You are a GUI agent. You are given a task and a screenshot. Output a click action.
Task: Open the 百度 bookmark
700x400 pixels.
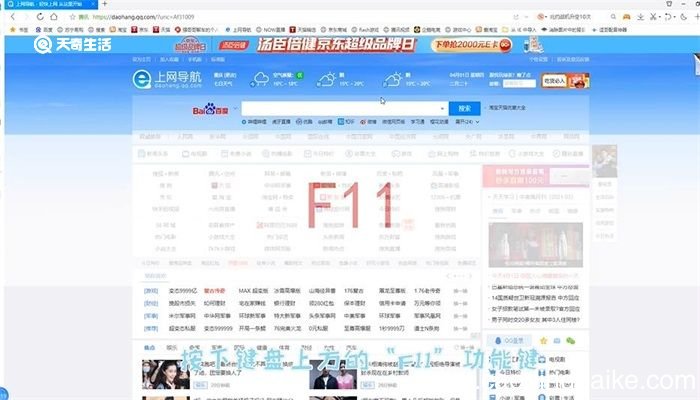[x=44, y=29]
